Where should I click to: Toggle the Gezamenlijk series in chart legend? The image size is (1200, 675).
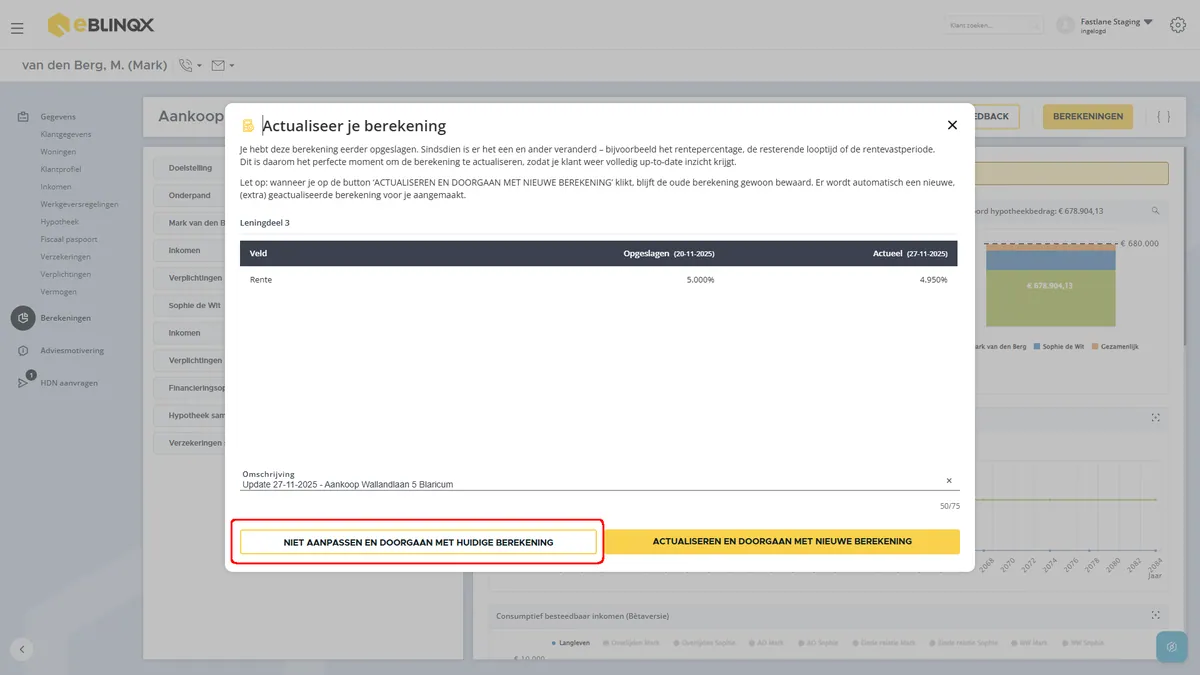point(1115,347)
